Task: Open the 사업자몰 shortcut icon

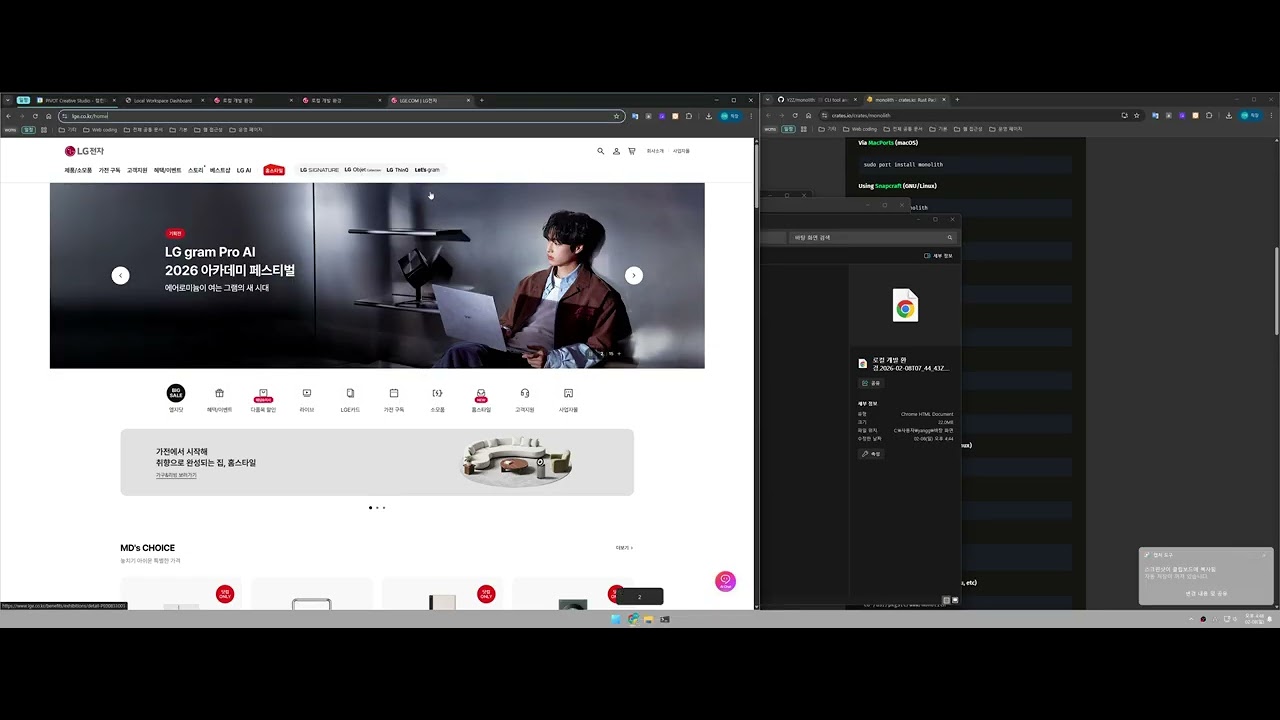Action: point(568,393)
